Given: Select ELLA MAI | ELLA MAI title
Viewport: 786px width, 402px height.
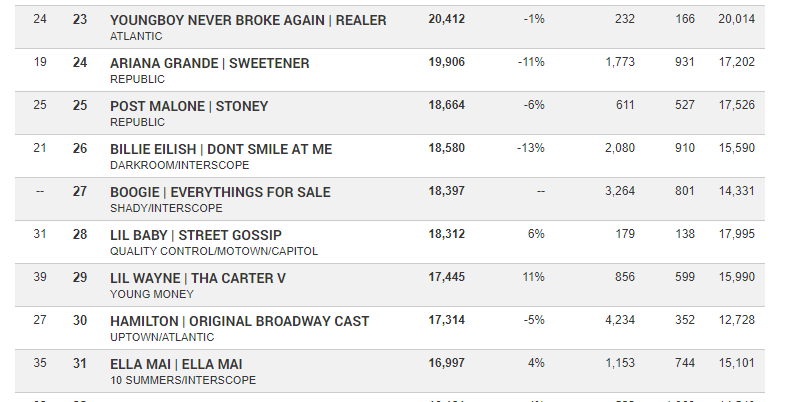Looking at the screenshot, I should pos(176,364).
